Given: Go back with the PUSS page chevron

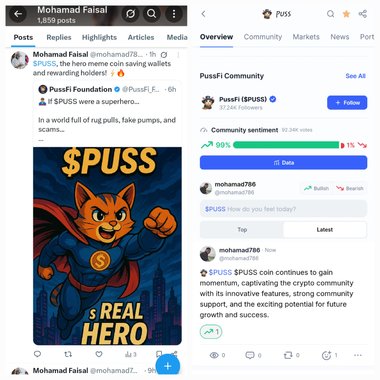Looking at the screenshot, I should [204, 14].
